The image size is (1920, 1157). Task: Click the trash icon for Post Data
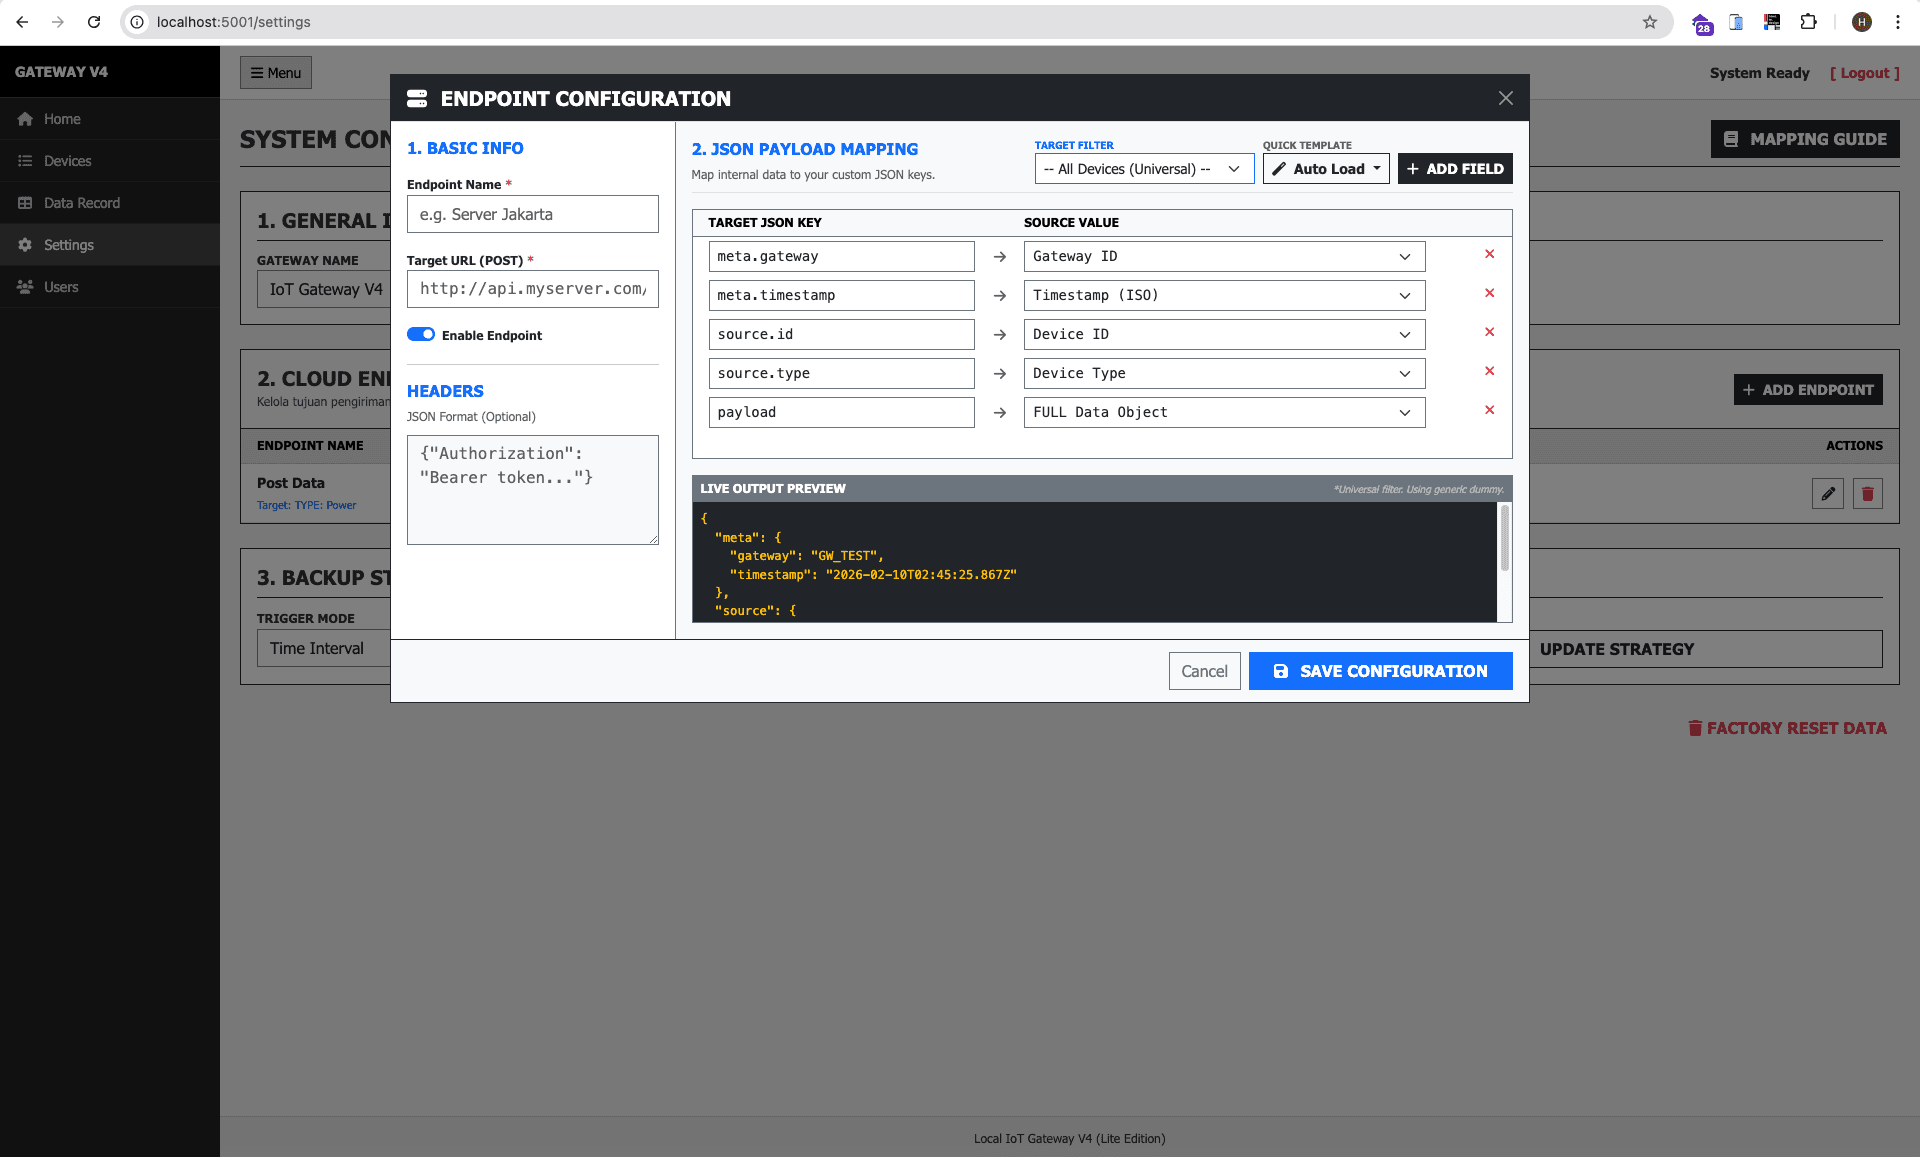[1867, 493]
